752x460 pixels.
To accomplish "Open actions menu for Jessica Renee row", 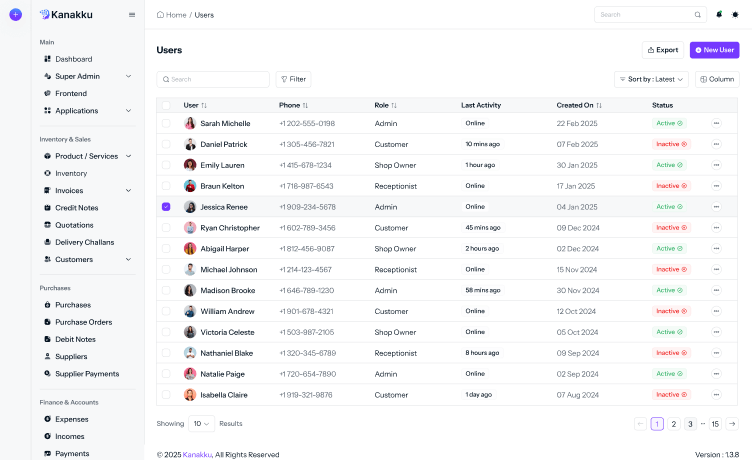I will pos(716,207).
